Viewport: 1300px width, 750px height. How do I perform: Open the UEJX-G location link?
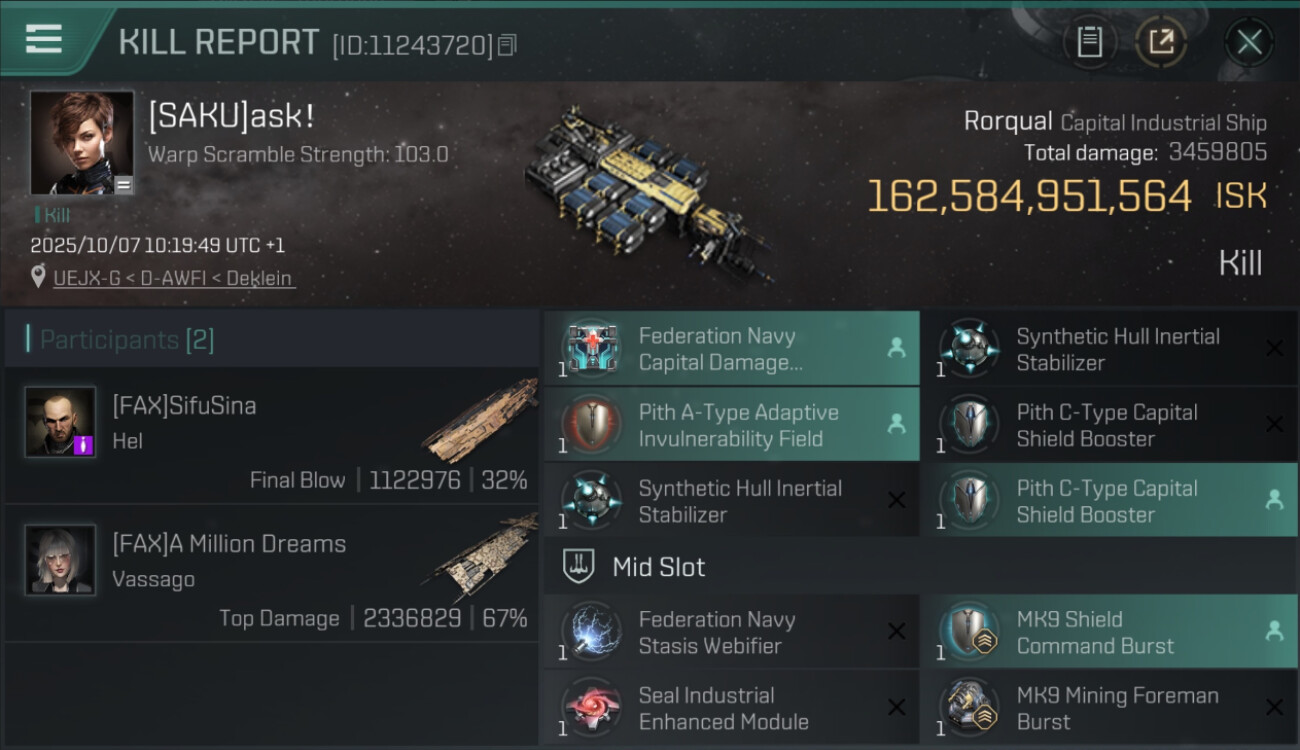point(174,278)
